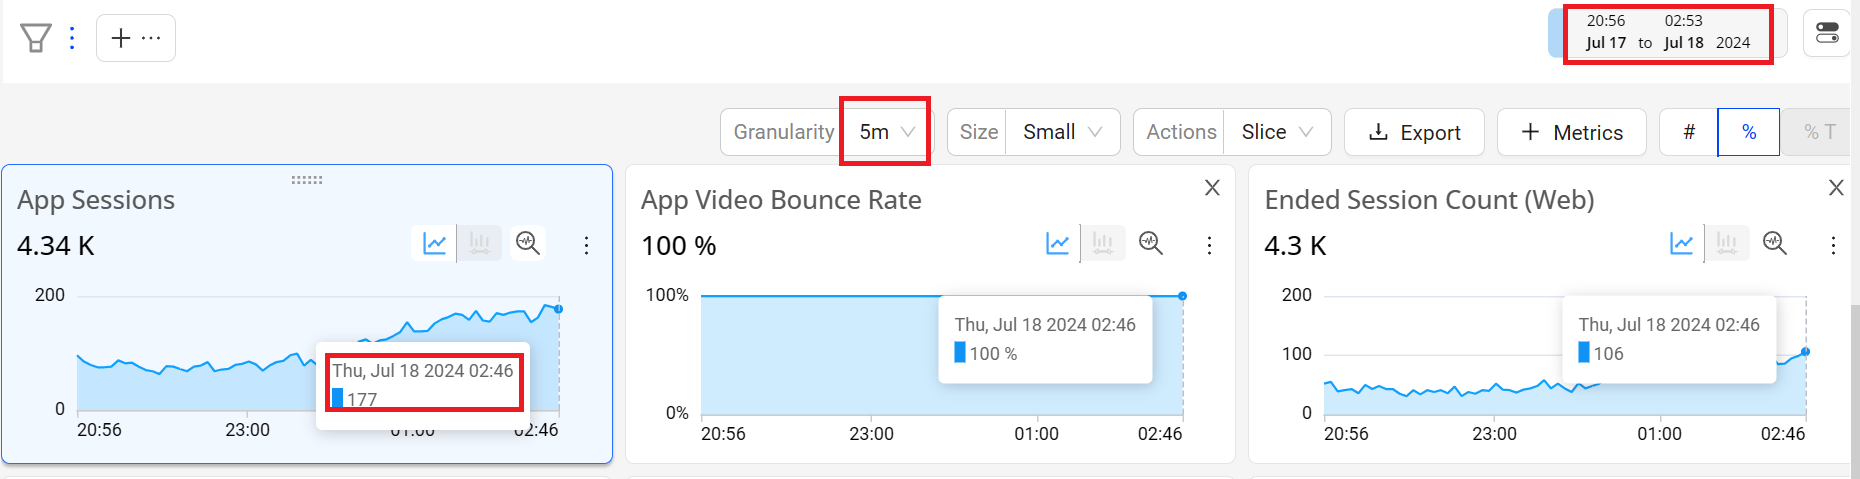Select line chart for App Sessions
1860x479 pixels.
click(x=435, y=243)
